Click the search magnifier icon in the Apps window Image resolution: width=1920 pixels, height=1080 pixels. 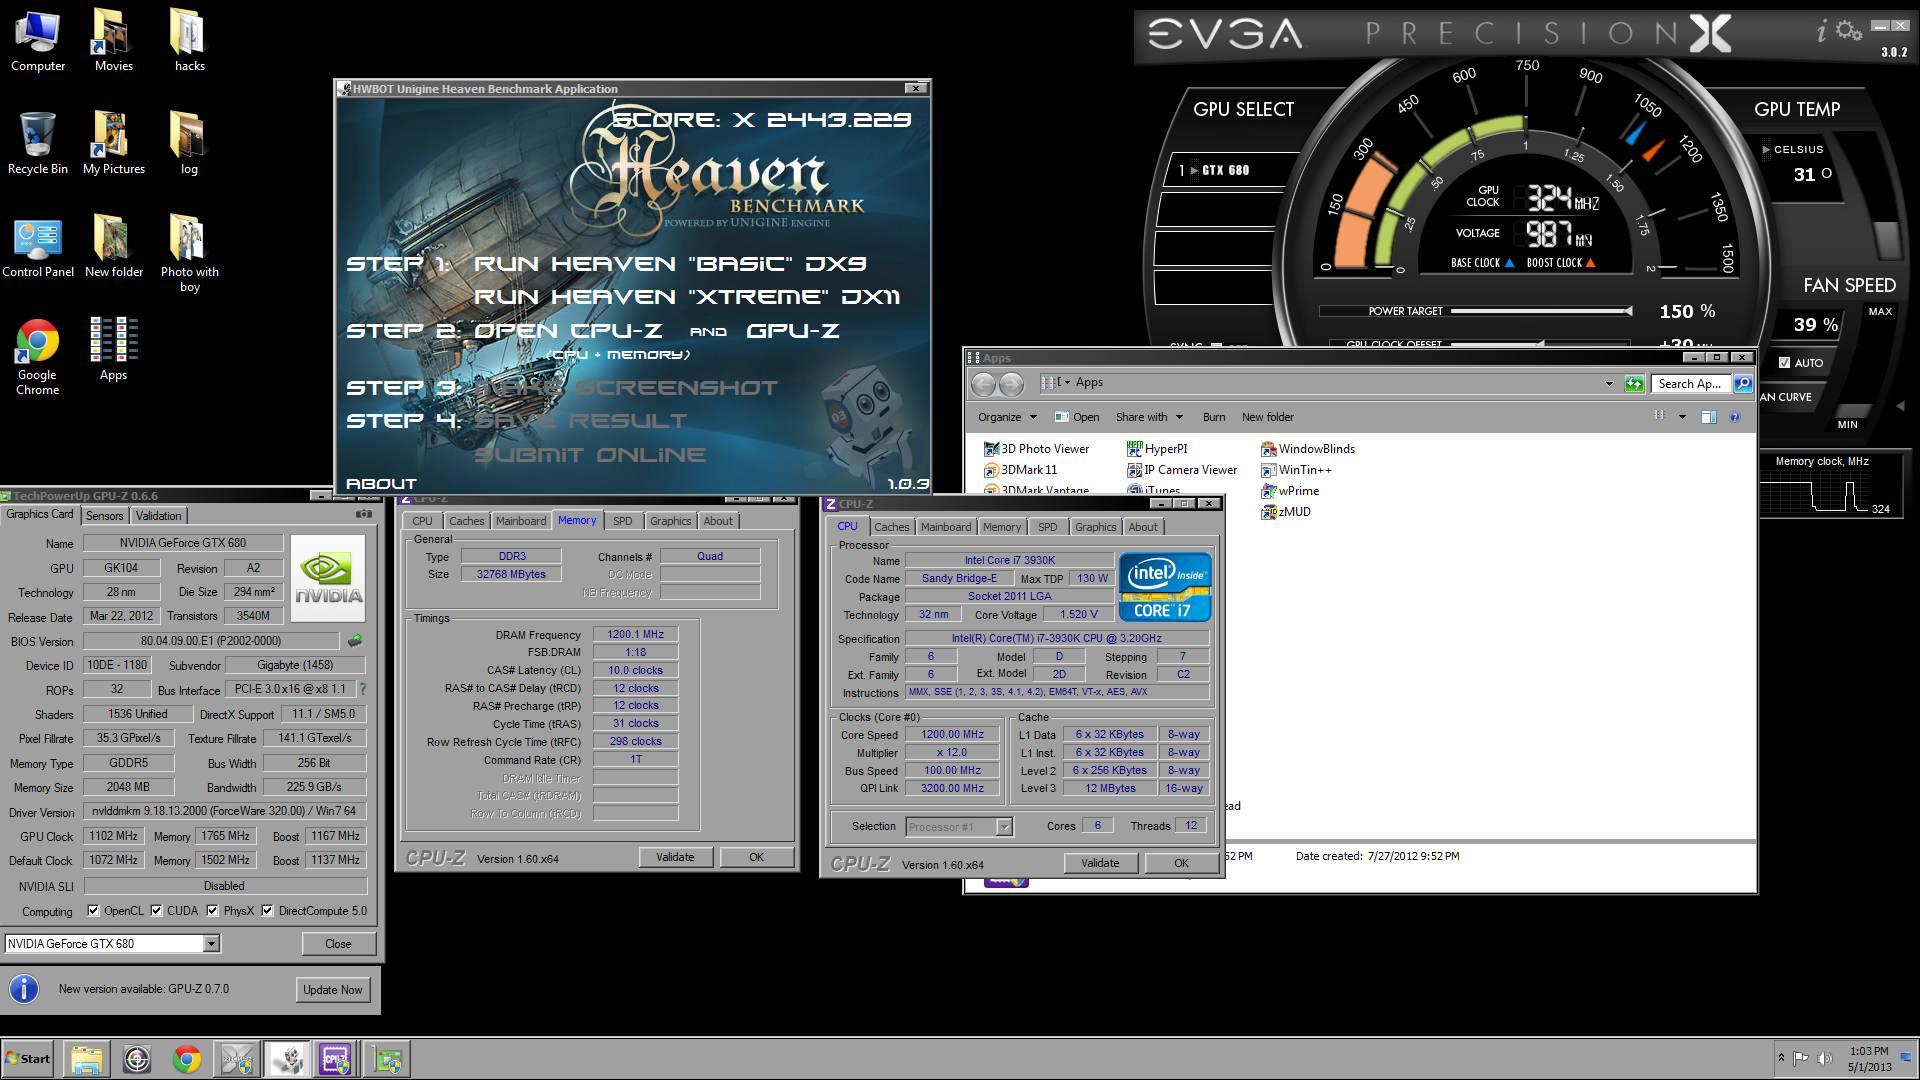click(x=1742, y=383)
